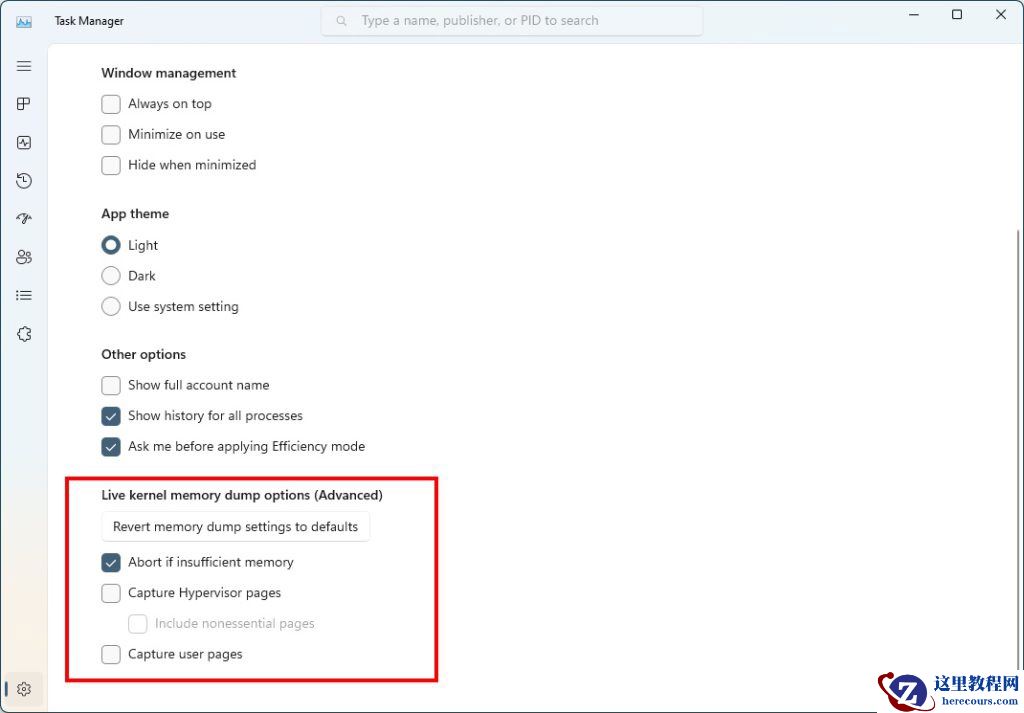Uncheck Show history for all processes
The height and width of the screenshot is (713, 1024).
coord(111,415)
